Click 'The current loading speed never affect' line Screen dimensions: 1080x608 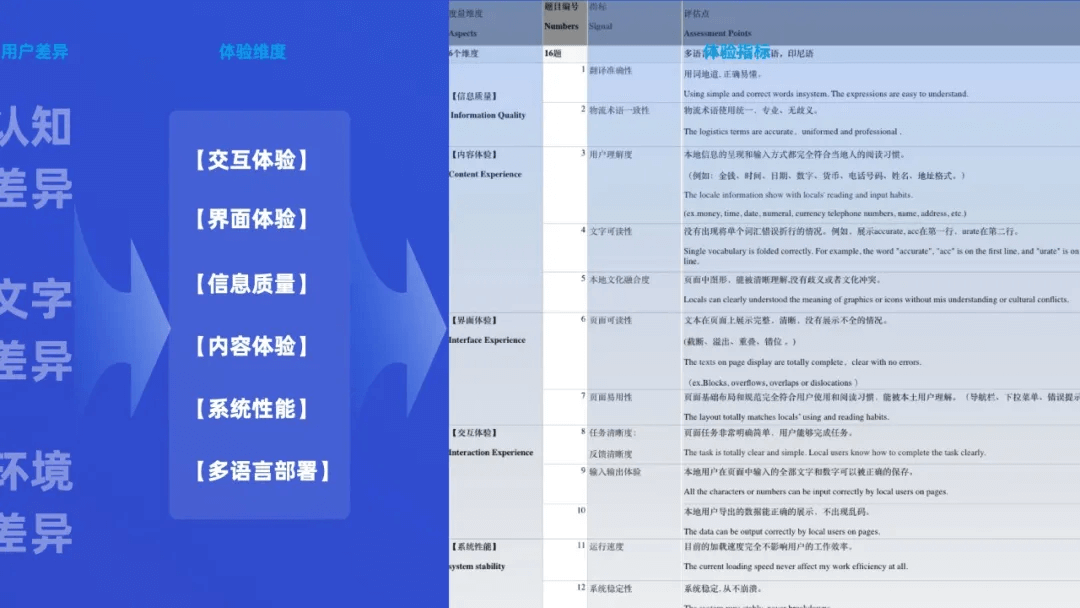point(796,566)
